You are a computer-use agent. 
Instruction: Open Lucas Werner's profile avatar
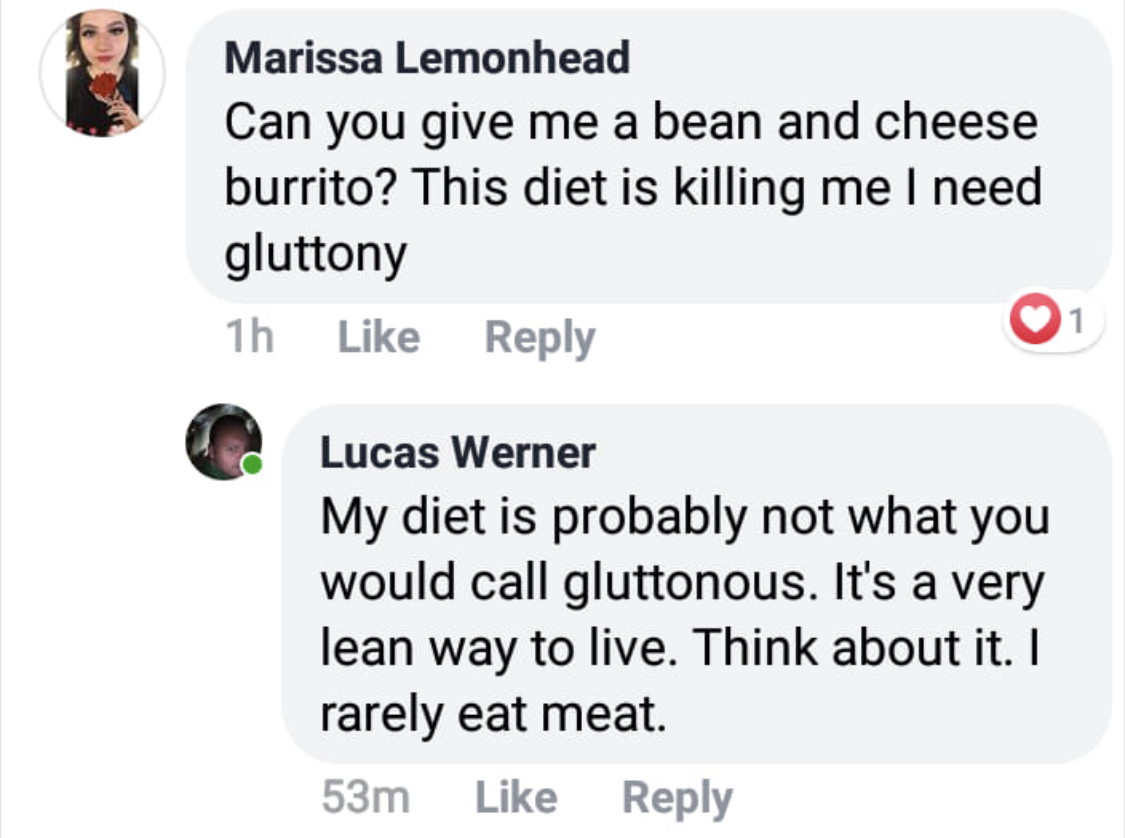pyautogui.click(x=223, y=441)
